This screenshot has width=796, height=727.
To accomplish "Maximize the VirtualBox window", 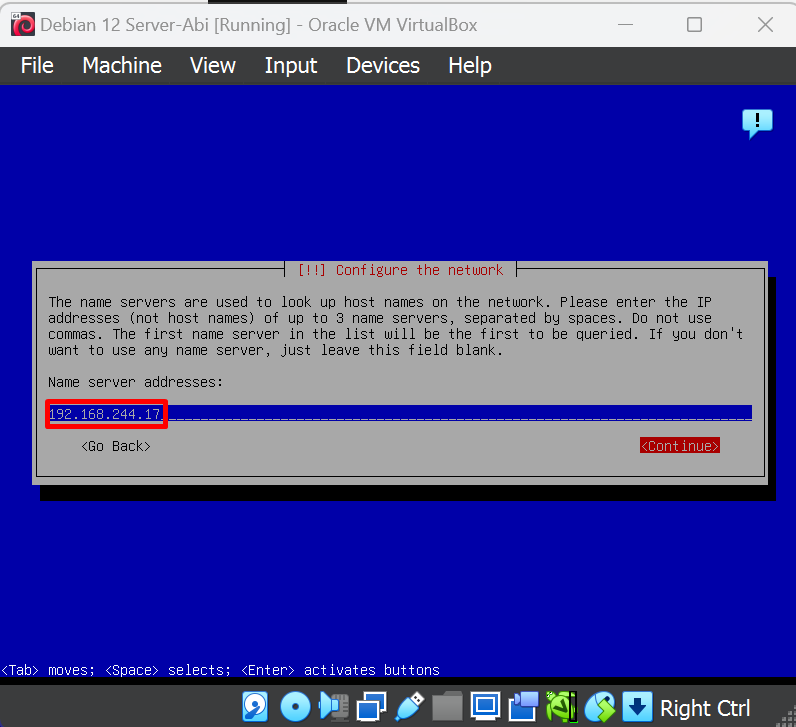I will [694, 24].
